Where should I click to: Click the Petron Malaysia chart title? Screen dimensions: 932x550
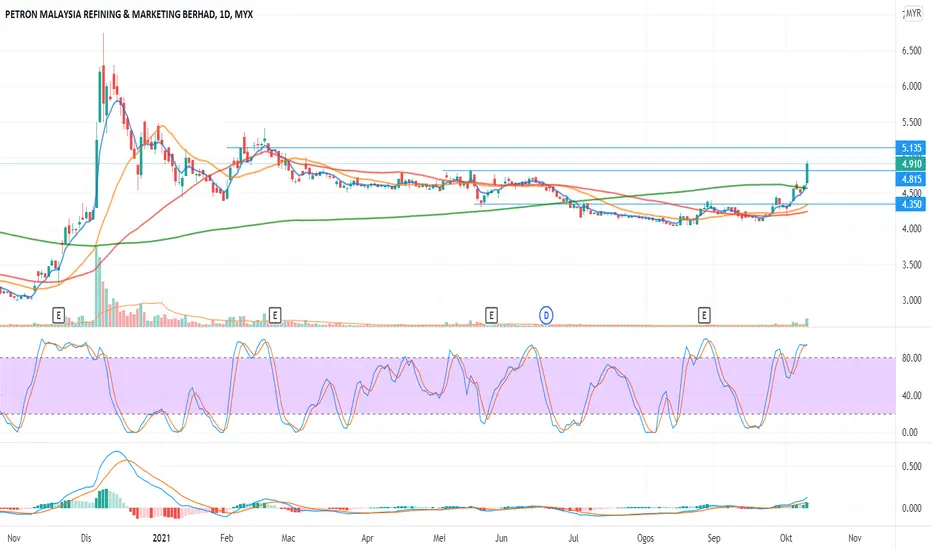coord(129,14)
